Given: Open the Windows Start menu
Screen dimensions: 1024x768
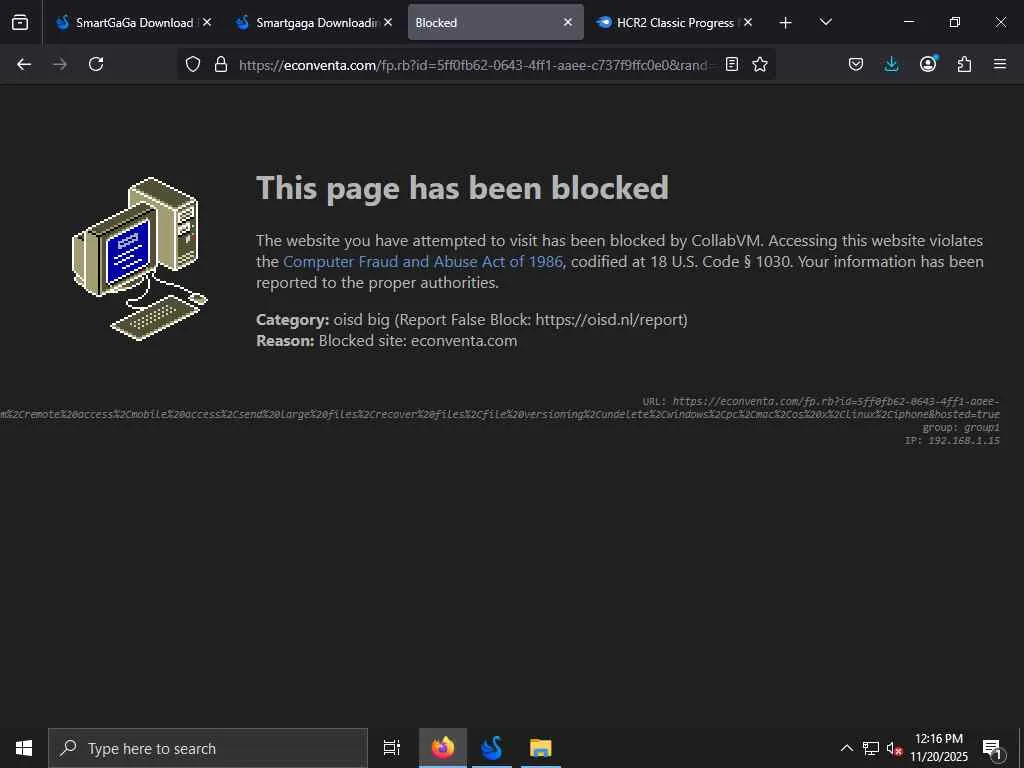Looking at the screenshot, I should (24, 748).
